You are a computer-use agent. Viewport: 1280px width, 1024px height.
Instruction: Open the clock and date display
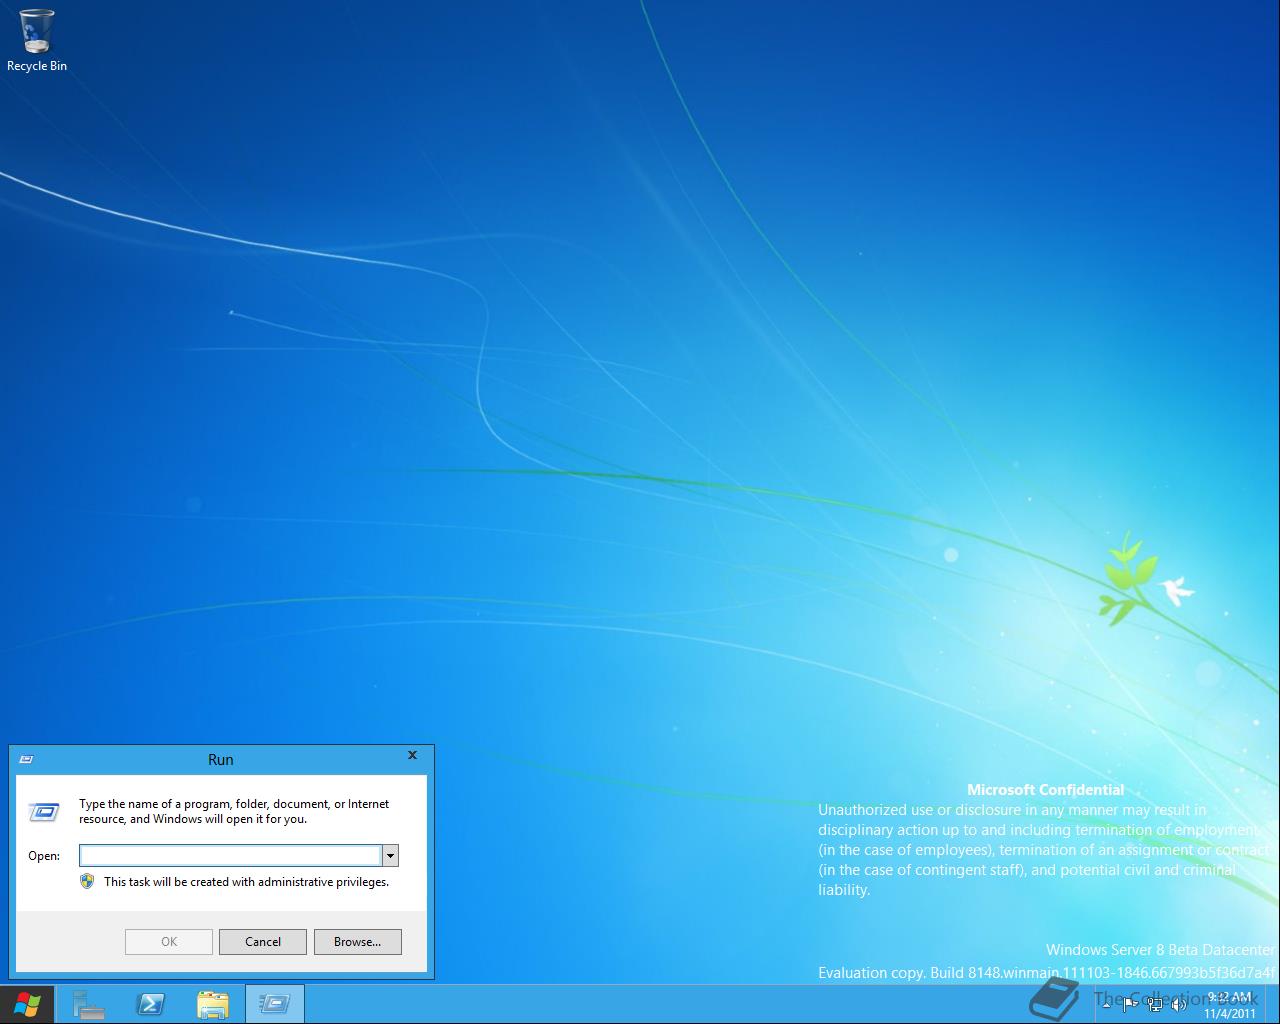1230,1005
